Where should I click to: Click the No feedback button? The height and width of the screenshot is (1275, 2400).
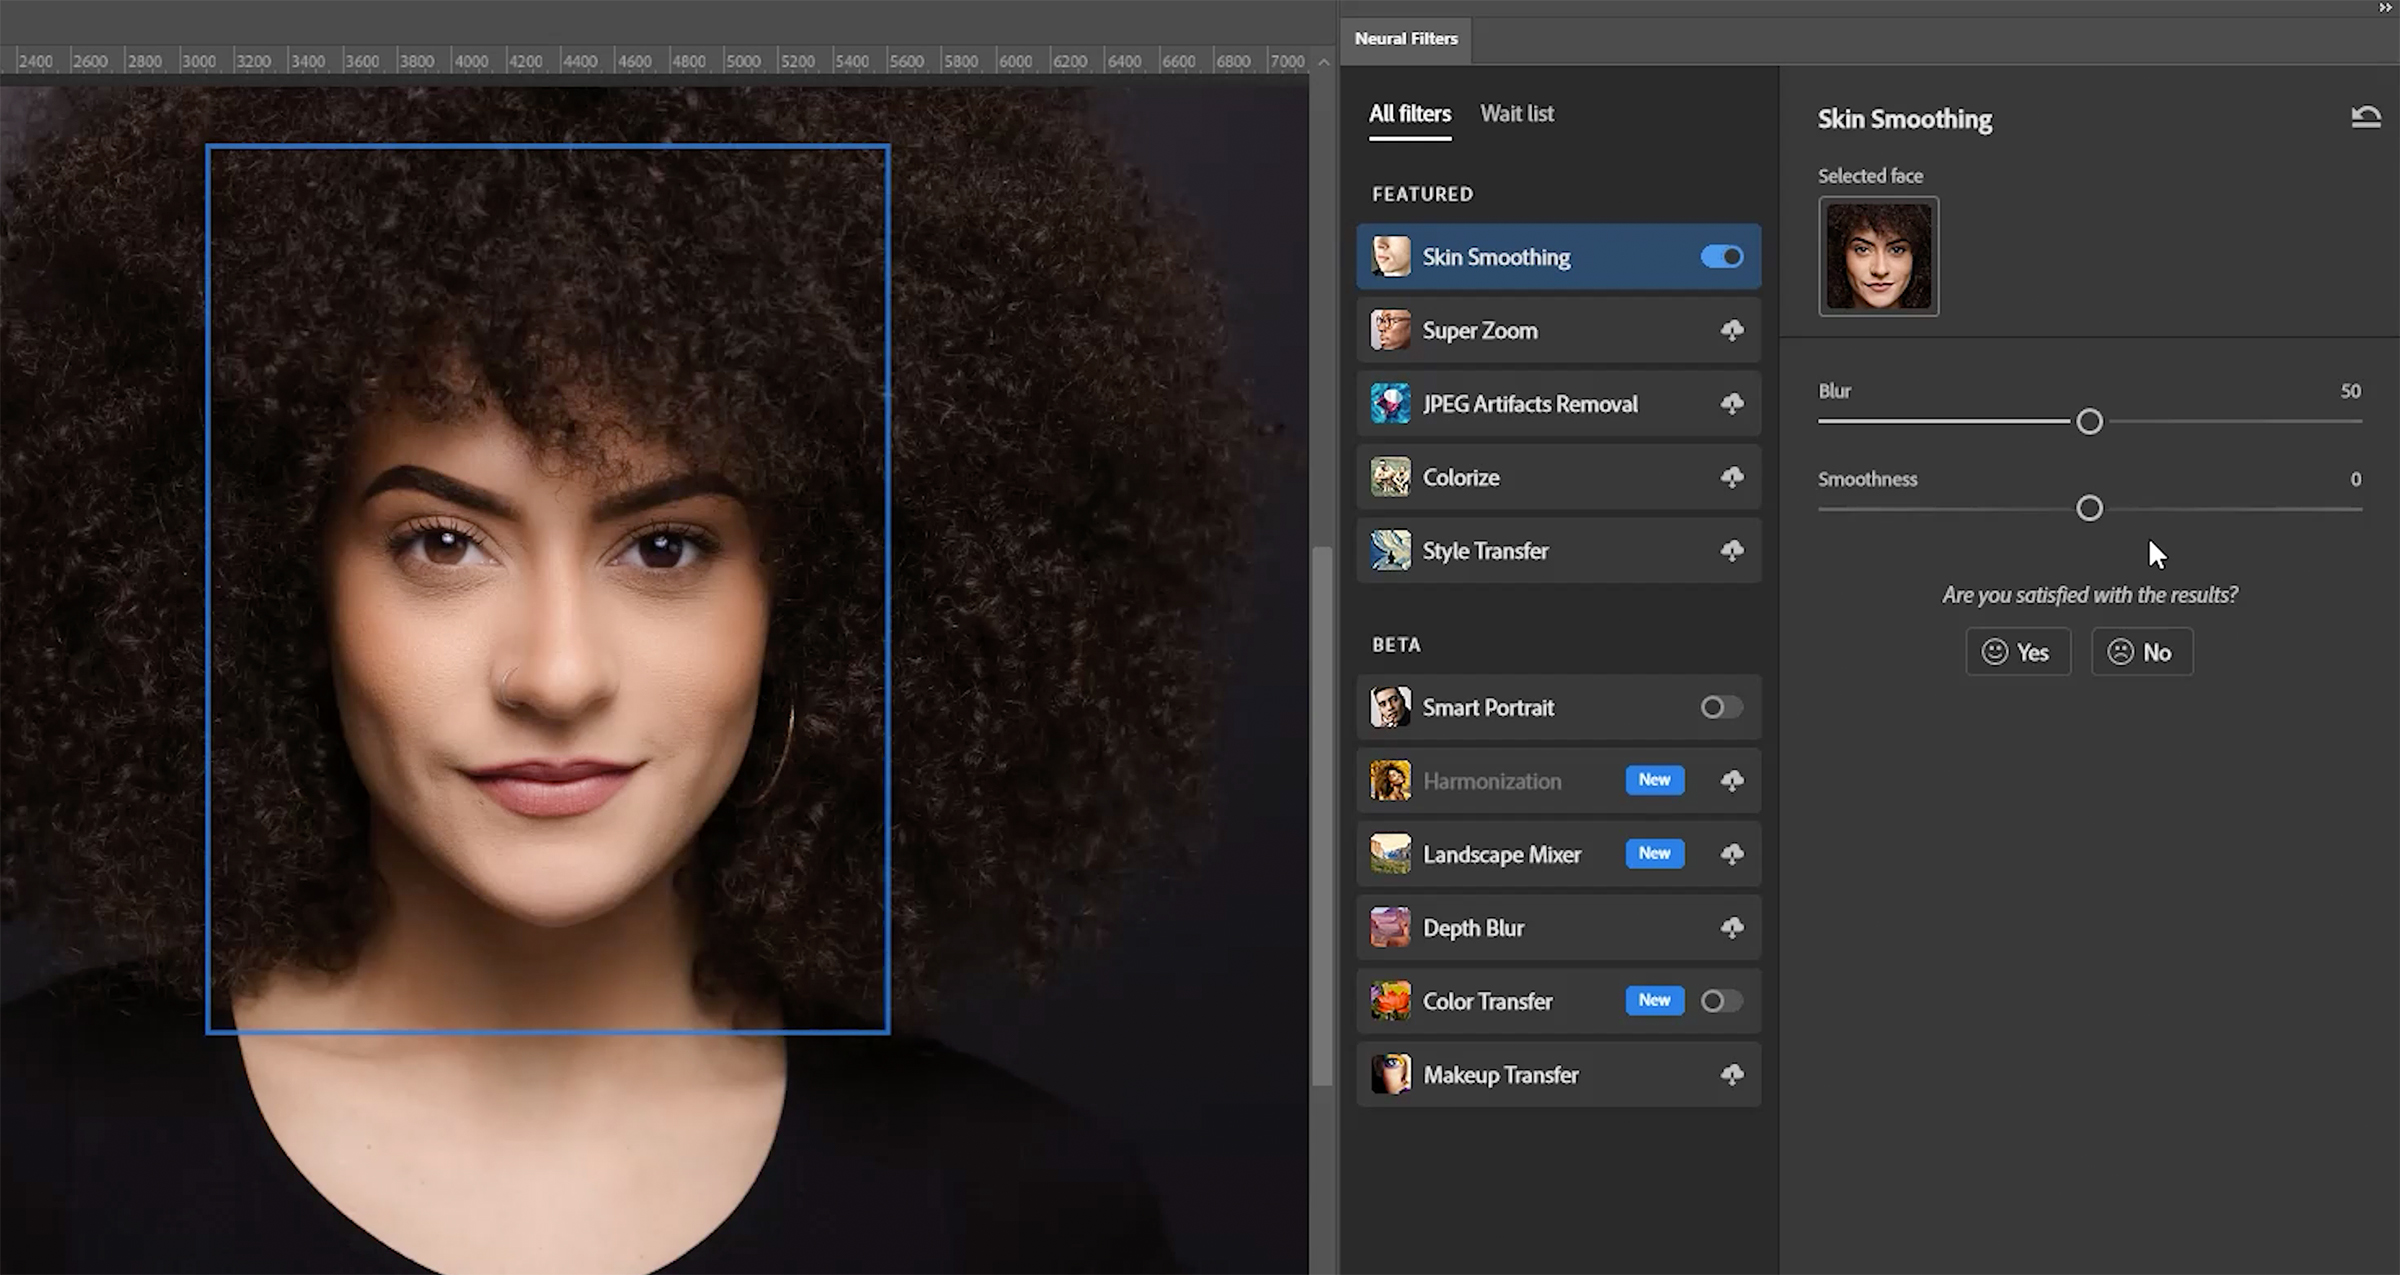click(2141, 651)
